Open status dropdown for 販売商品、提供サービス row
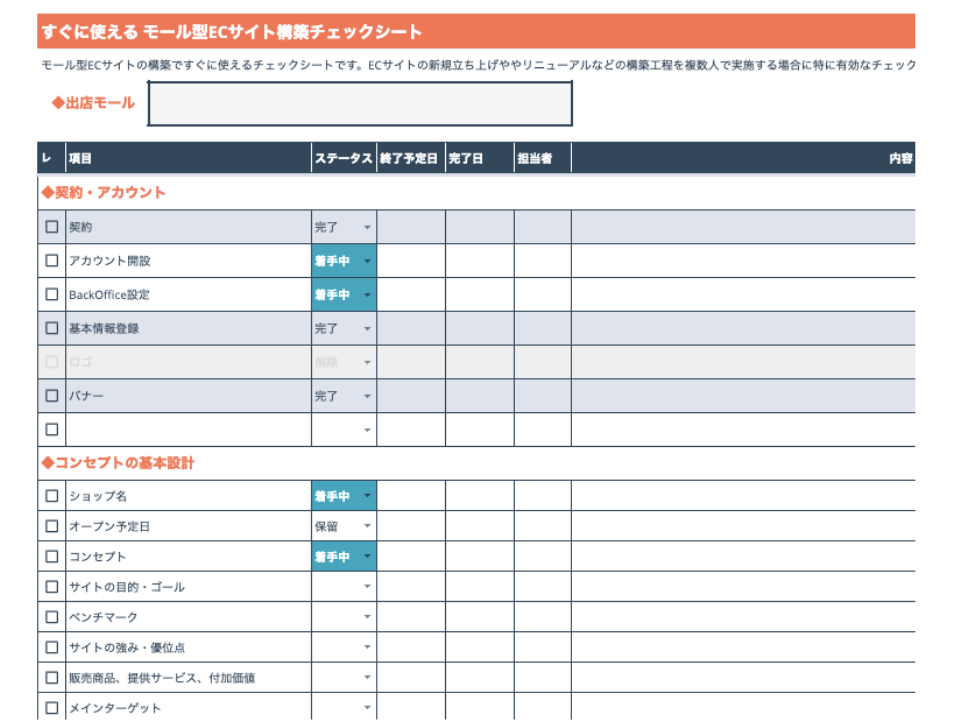 coord(367,678)
